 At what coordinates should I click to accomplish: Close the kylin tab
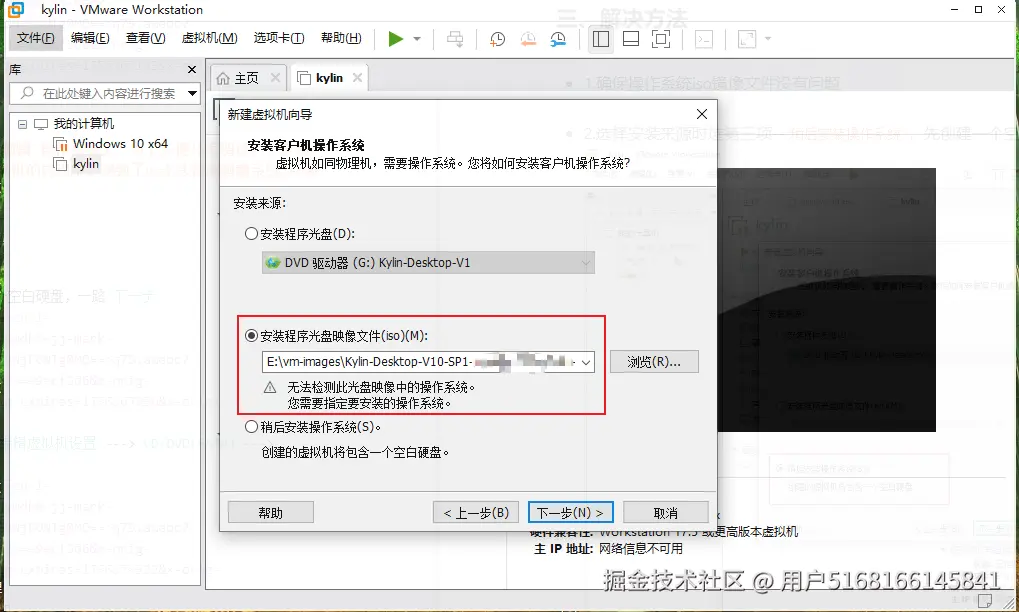pos(357,78)
